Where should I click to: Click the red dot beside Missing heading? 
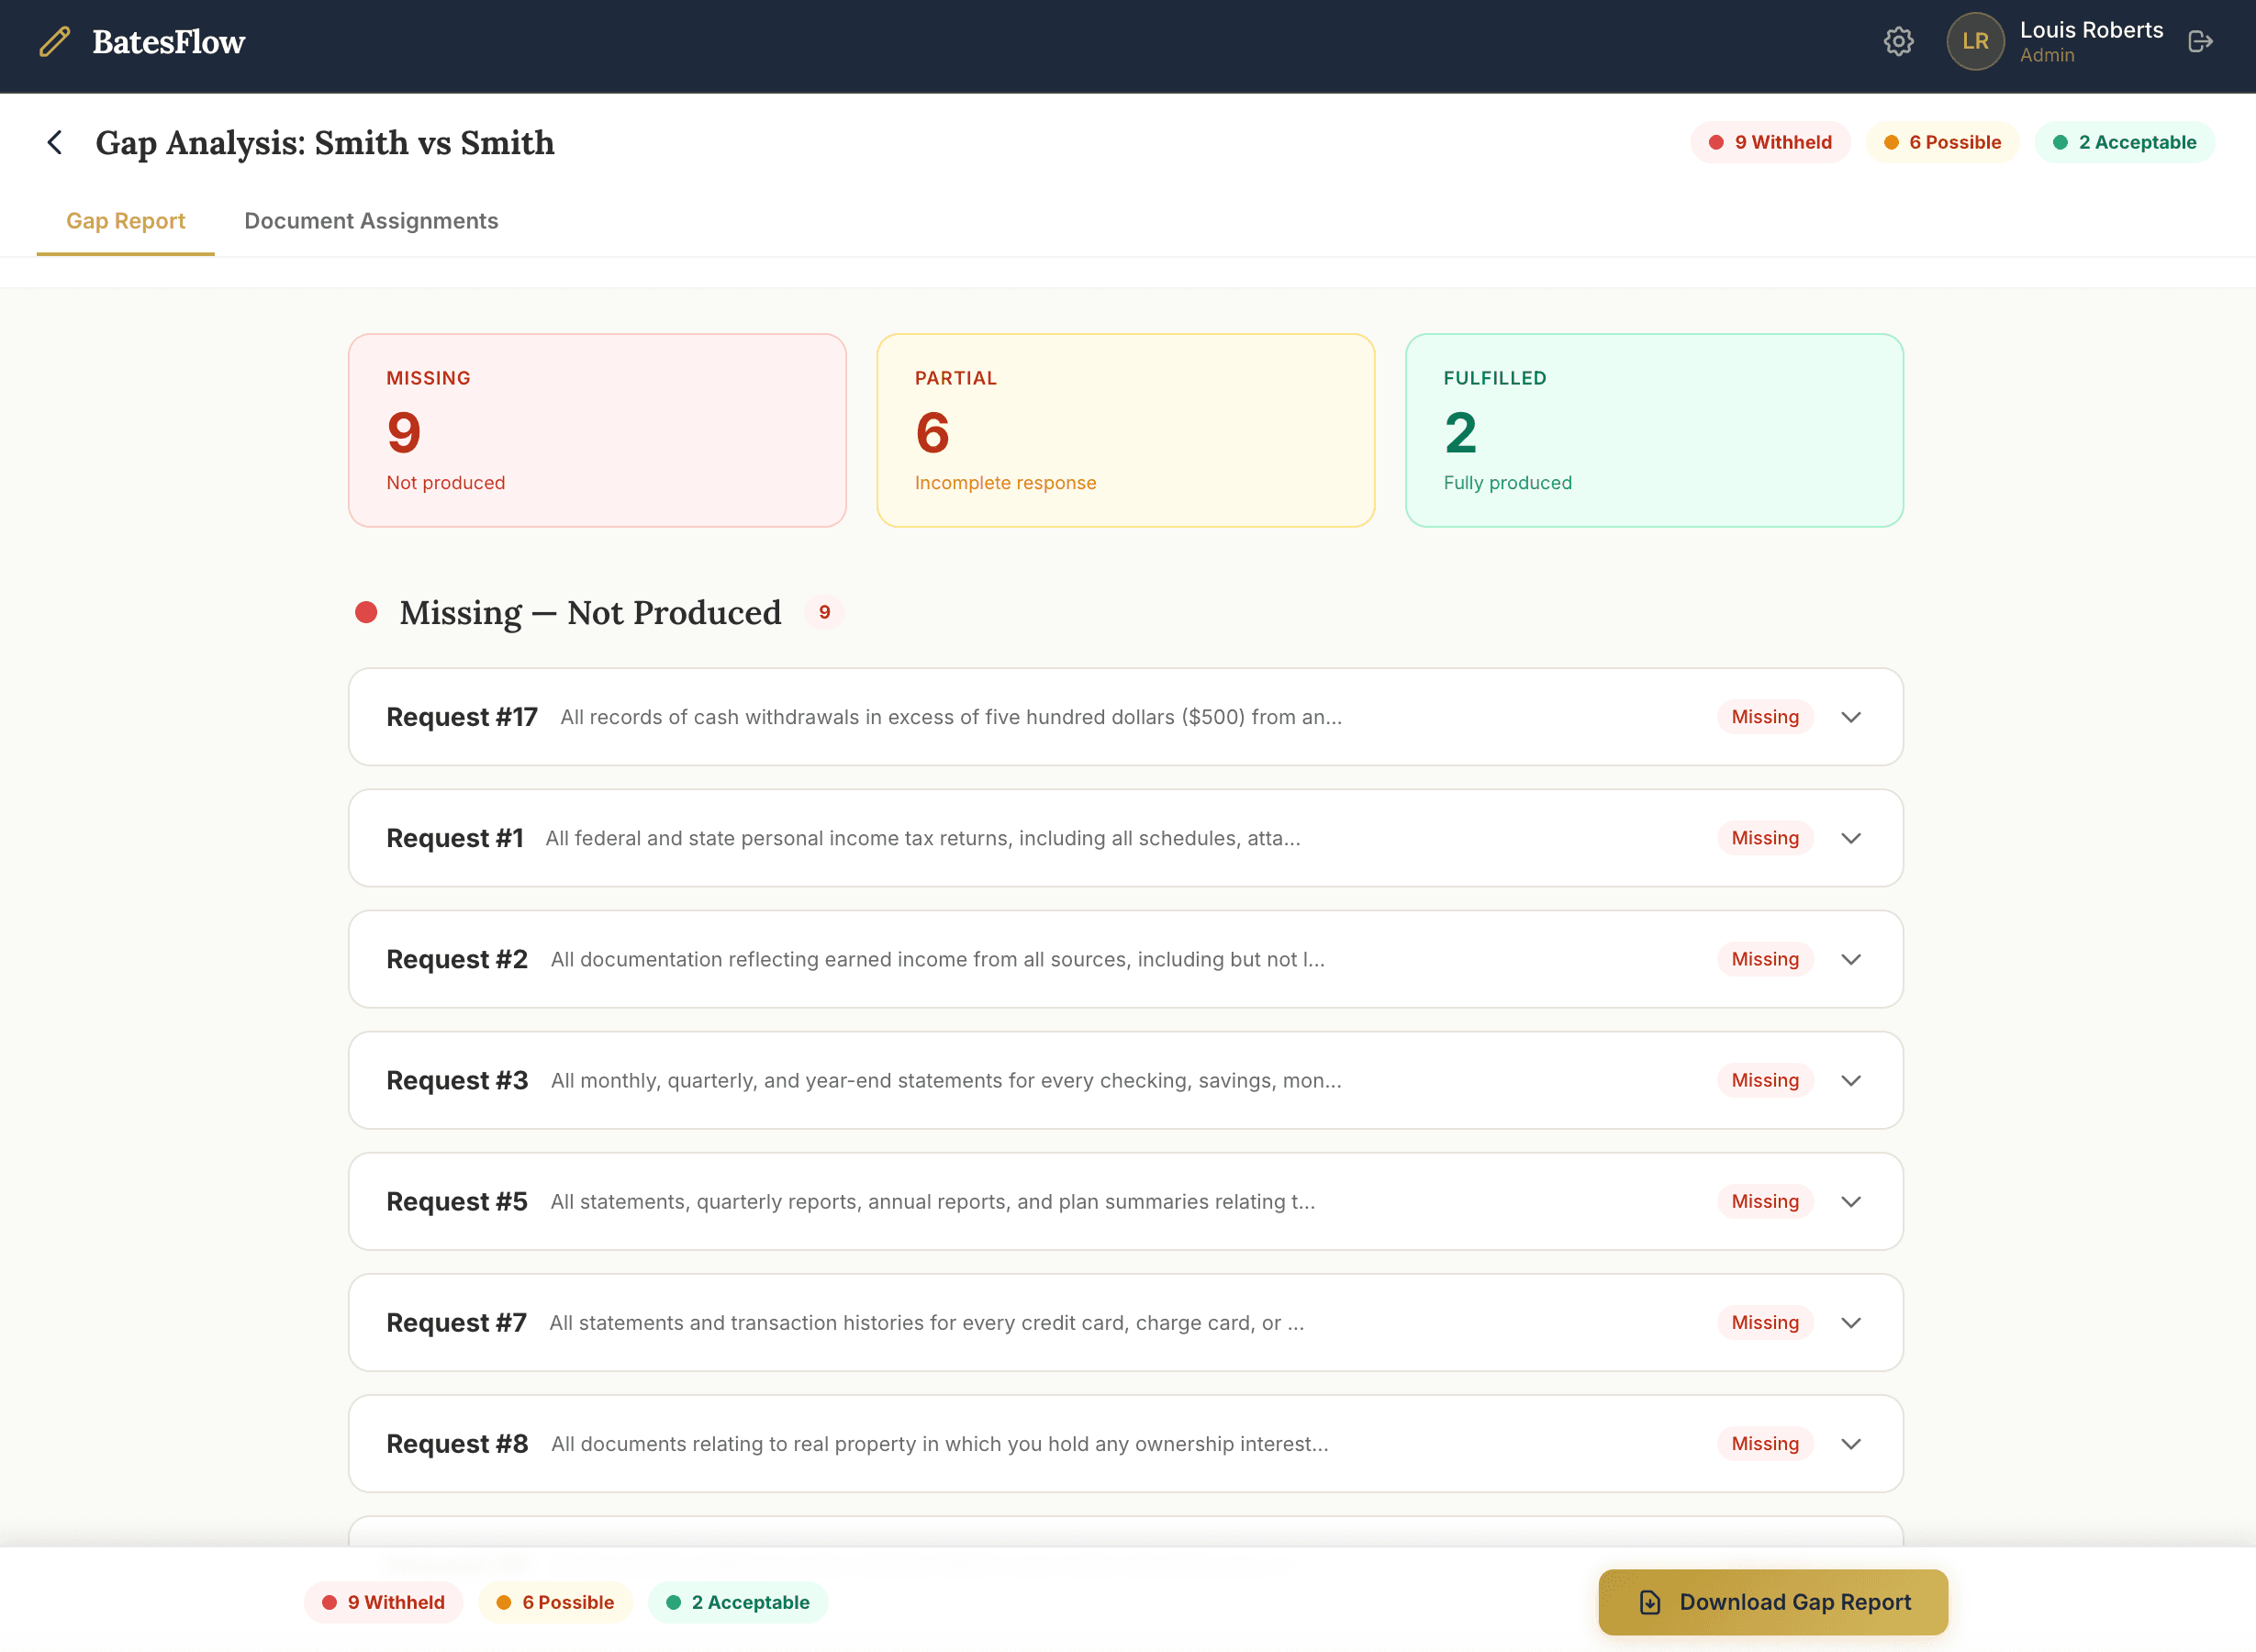click(366, 612)
